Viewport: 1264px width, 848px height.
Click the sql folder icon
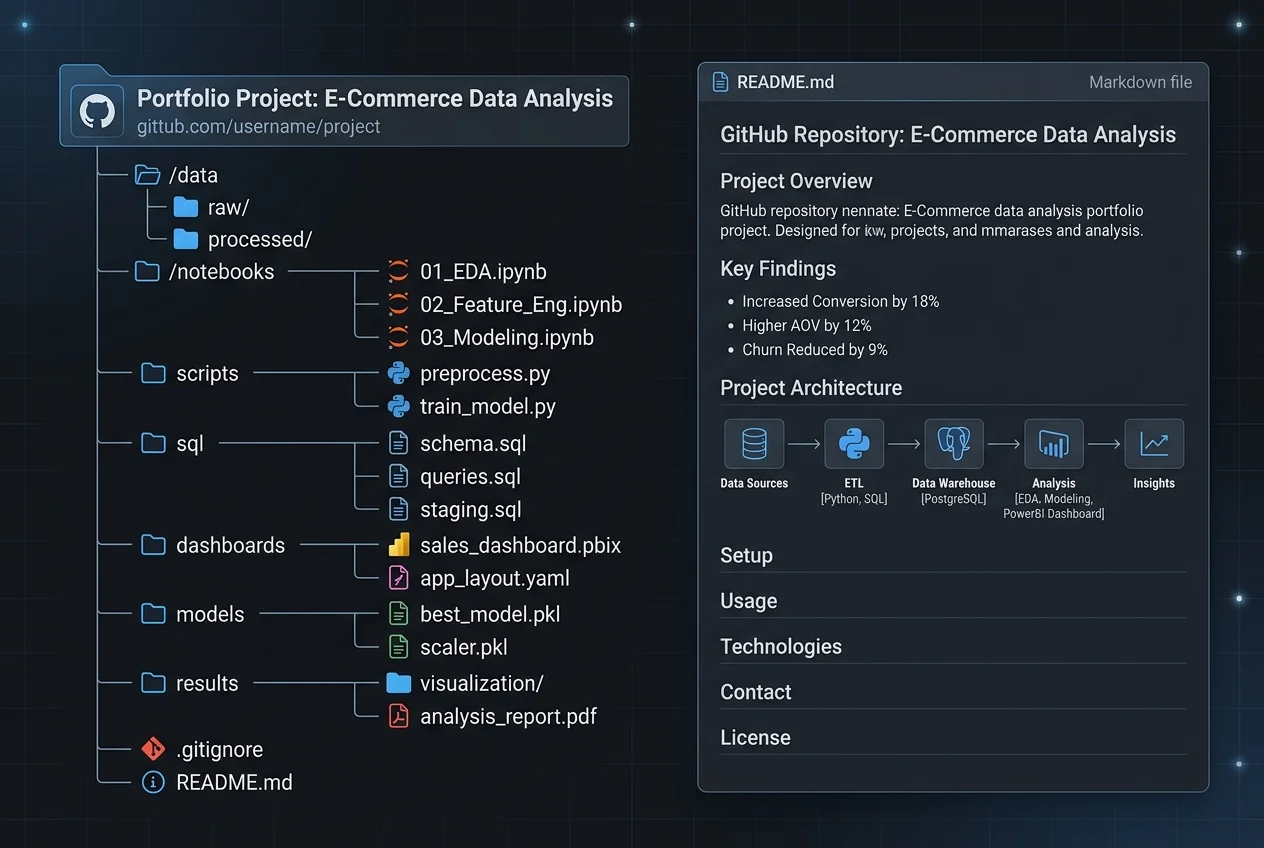coord(153,443)
